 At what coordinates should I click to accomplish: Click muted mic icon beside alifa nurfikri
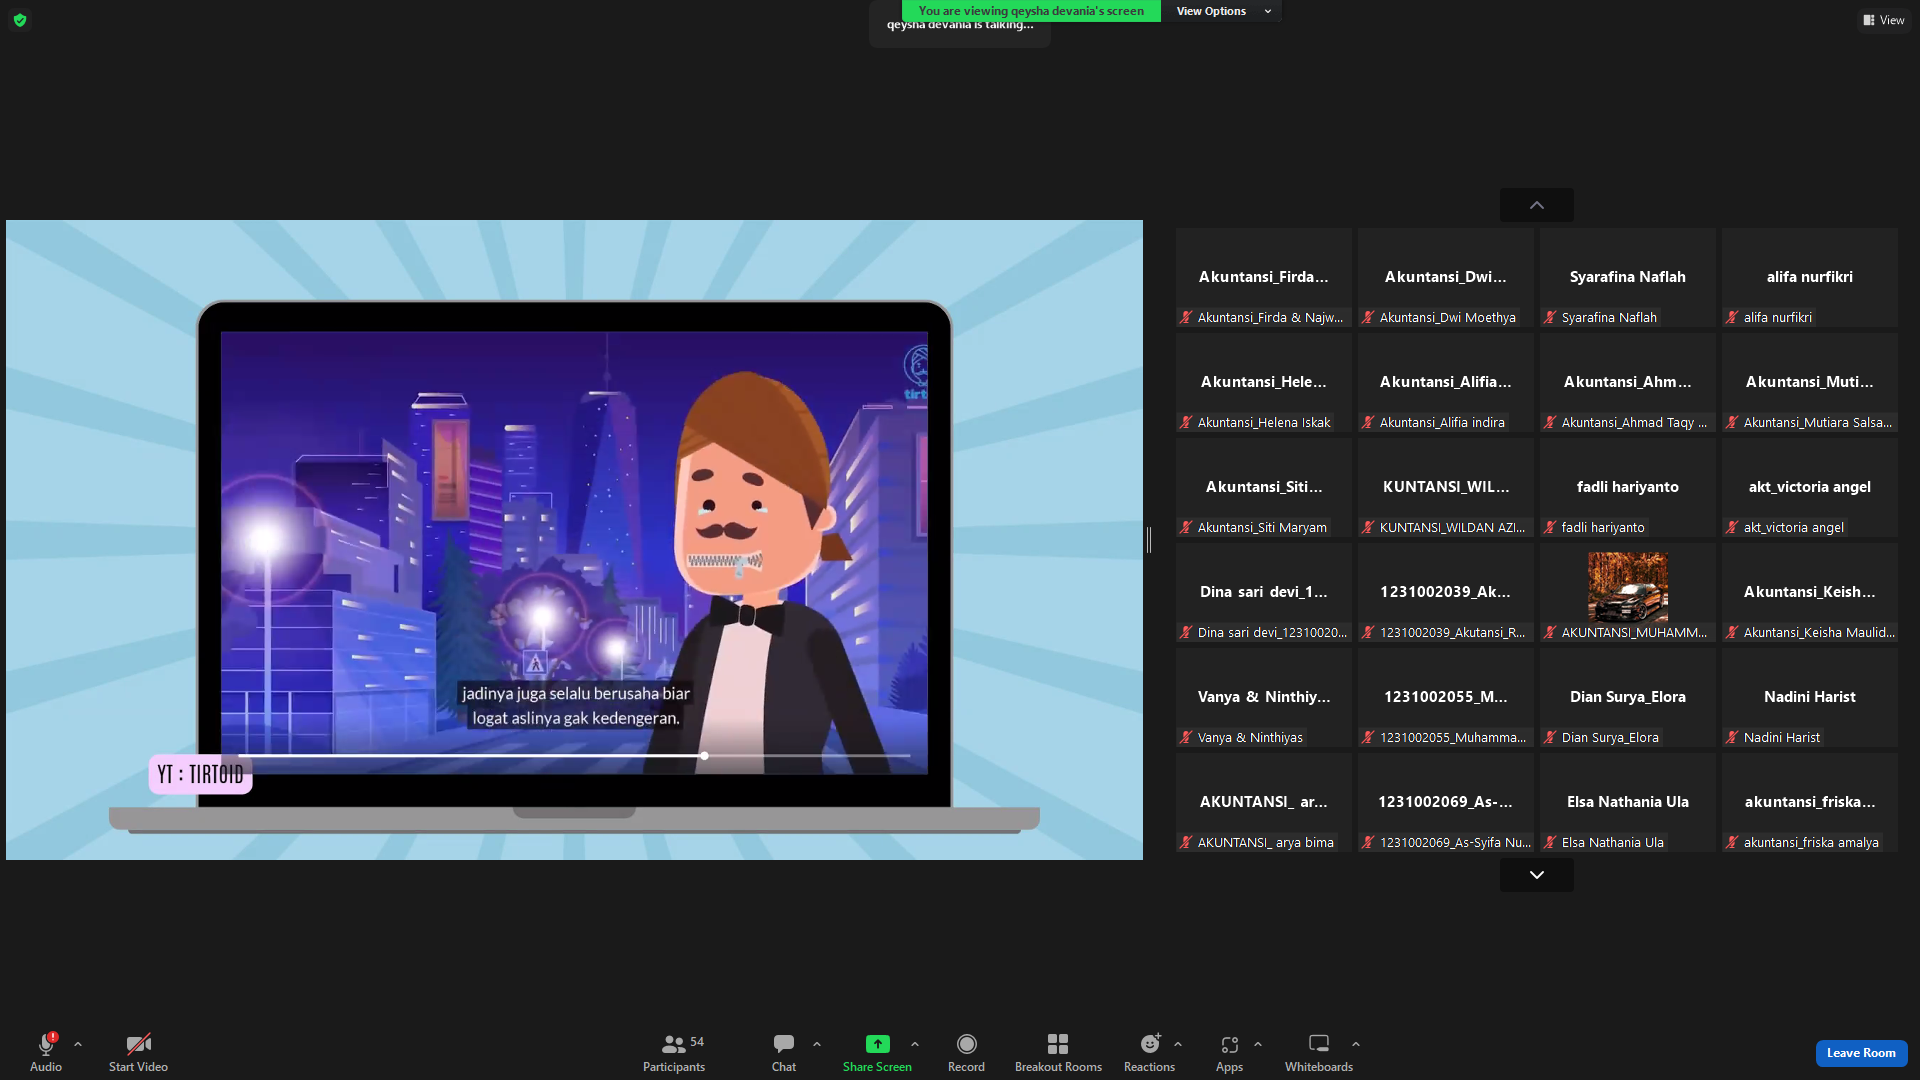pos(1732,317)
